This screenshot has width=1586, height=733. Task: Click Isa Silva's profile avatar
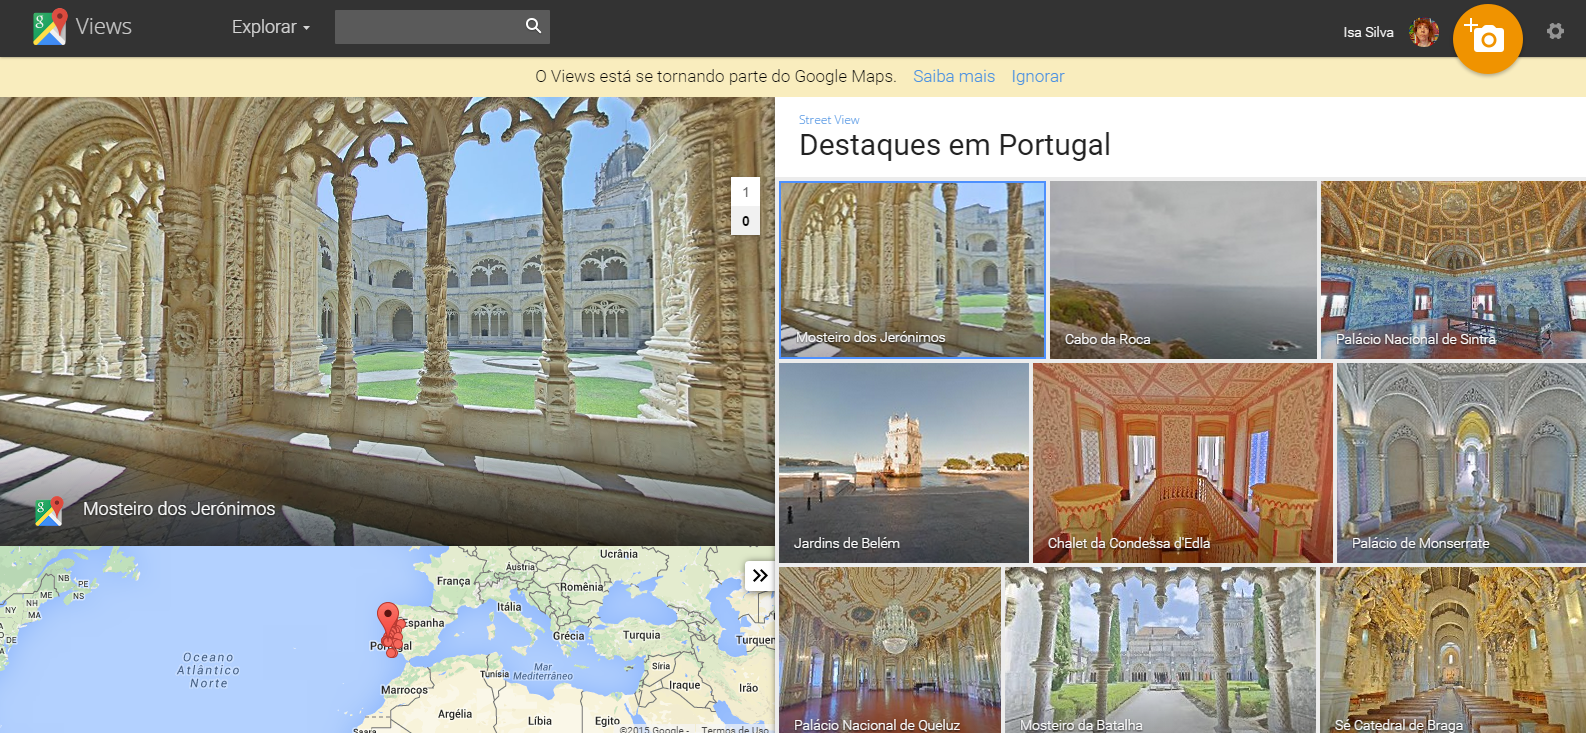point(1424,32)
